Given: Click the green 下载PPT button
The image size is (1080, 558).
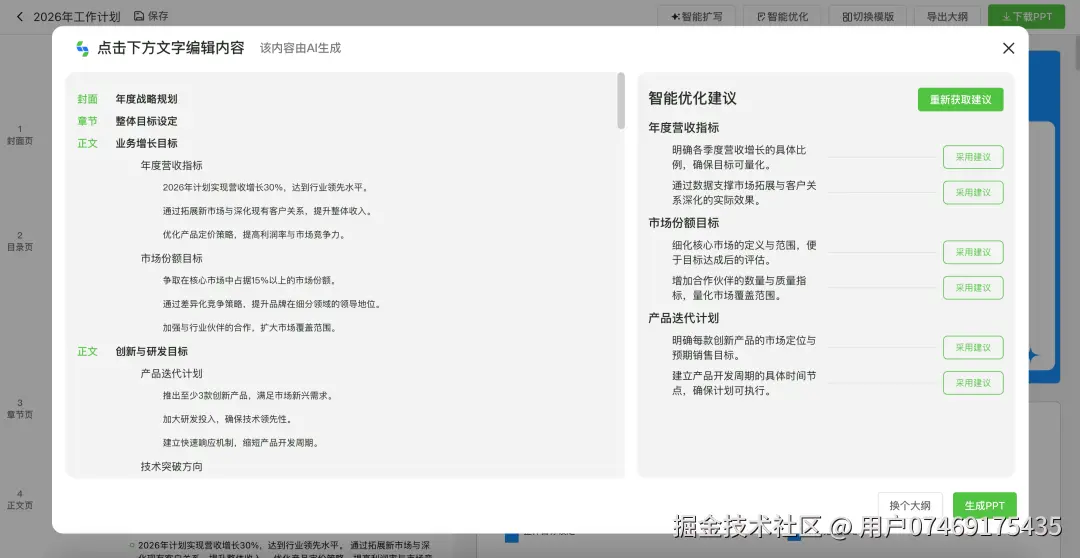Looking at the screenshot, I should (x=1026, y=17).
